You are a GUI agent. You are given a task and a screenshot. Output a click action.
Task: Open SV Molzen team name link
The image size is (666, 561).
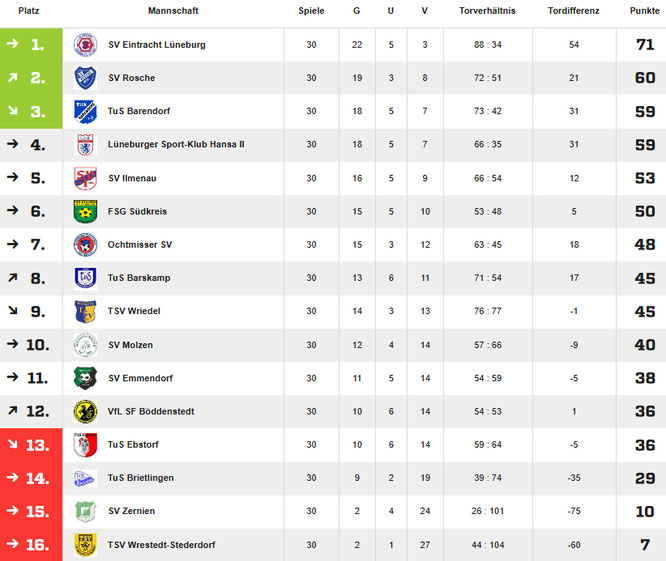[130, 345]
